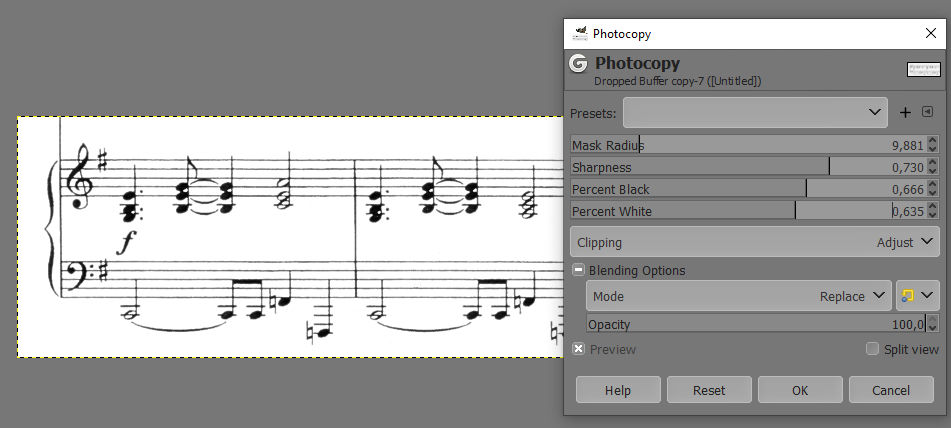Click the layer preview thumbnail in header

[x=923, y=69]
